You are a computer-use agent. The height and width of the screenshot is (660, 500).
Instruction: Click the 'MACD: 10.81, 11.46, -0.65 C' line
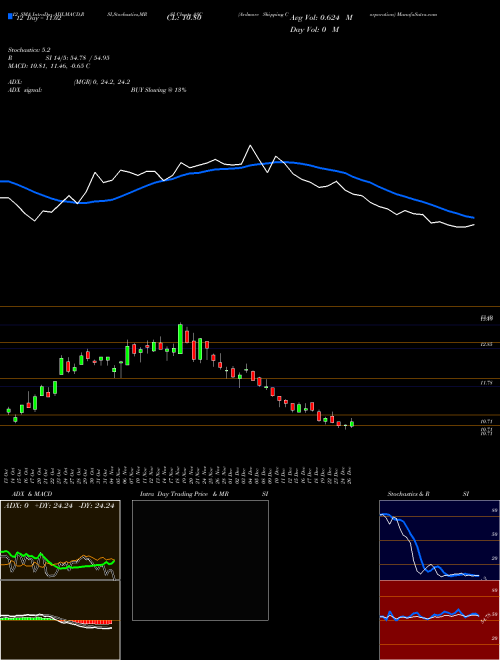coord(49,66)
